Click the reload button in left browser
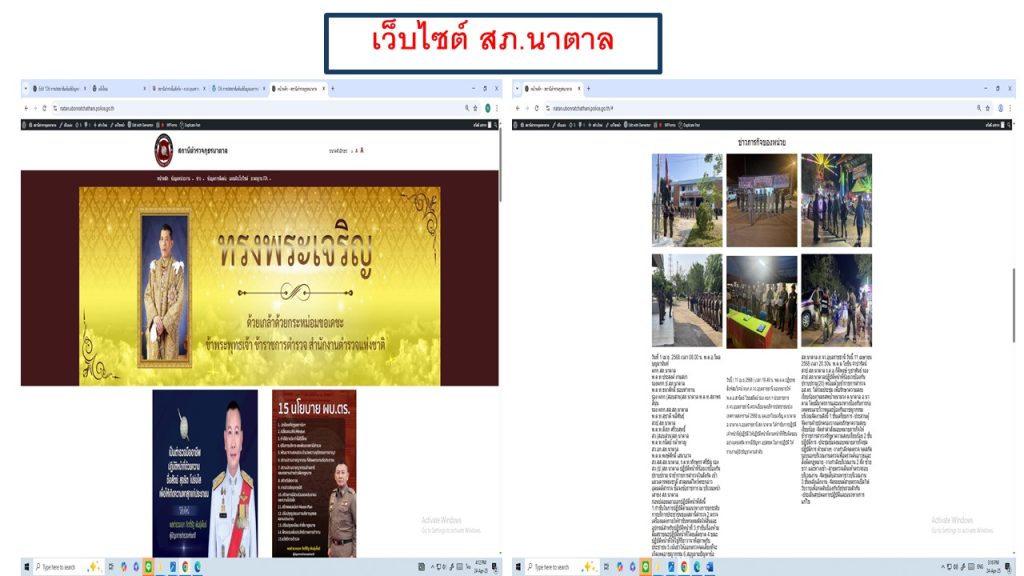 [44, 107]
